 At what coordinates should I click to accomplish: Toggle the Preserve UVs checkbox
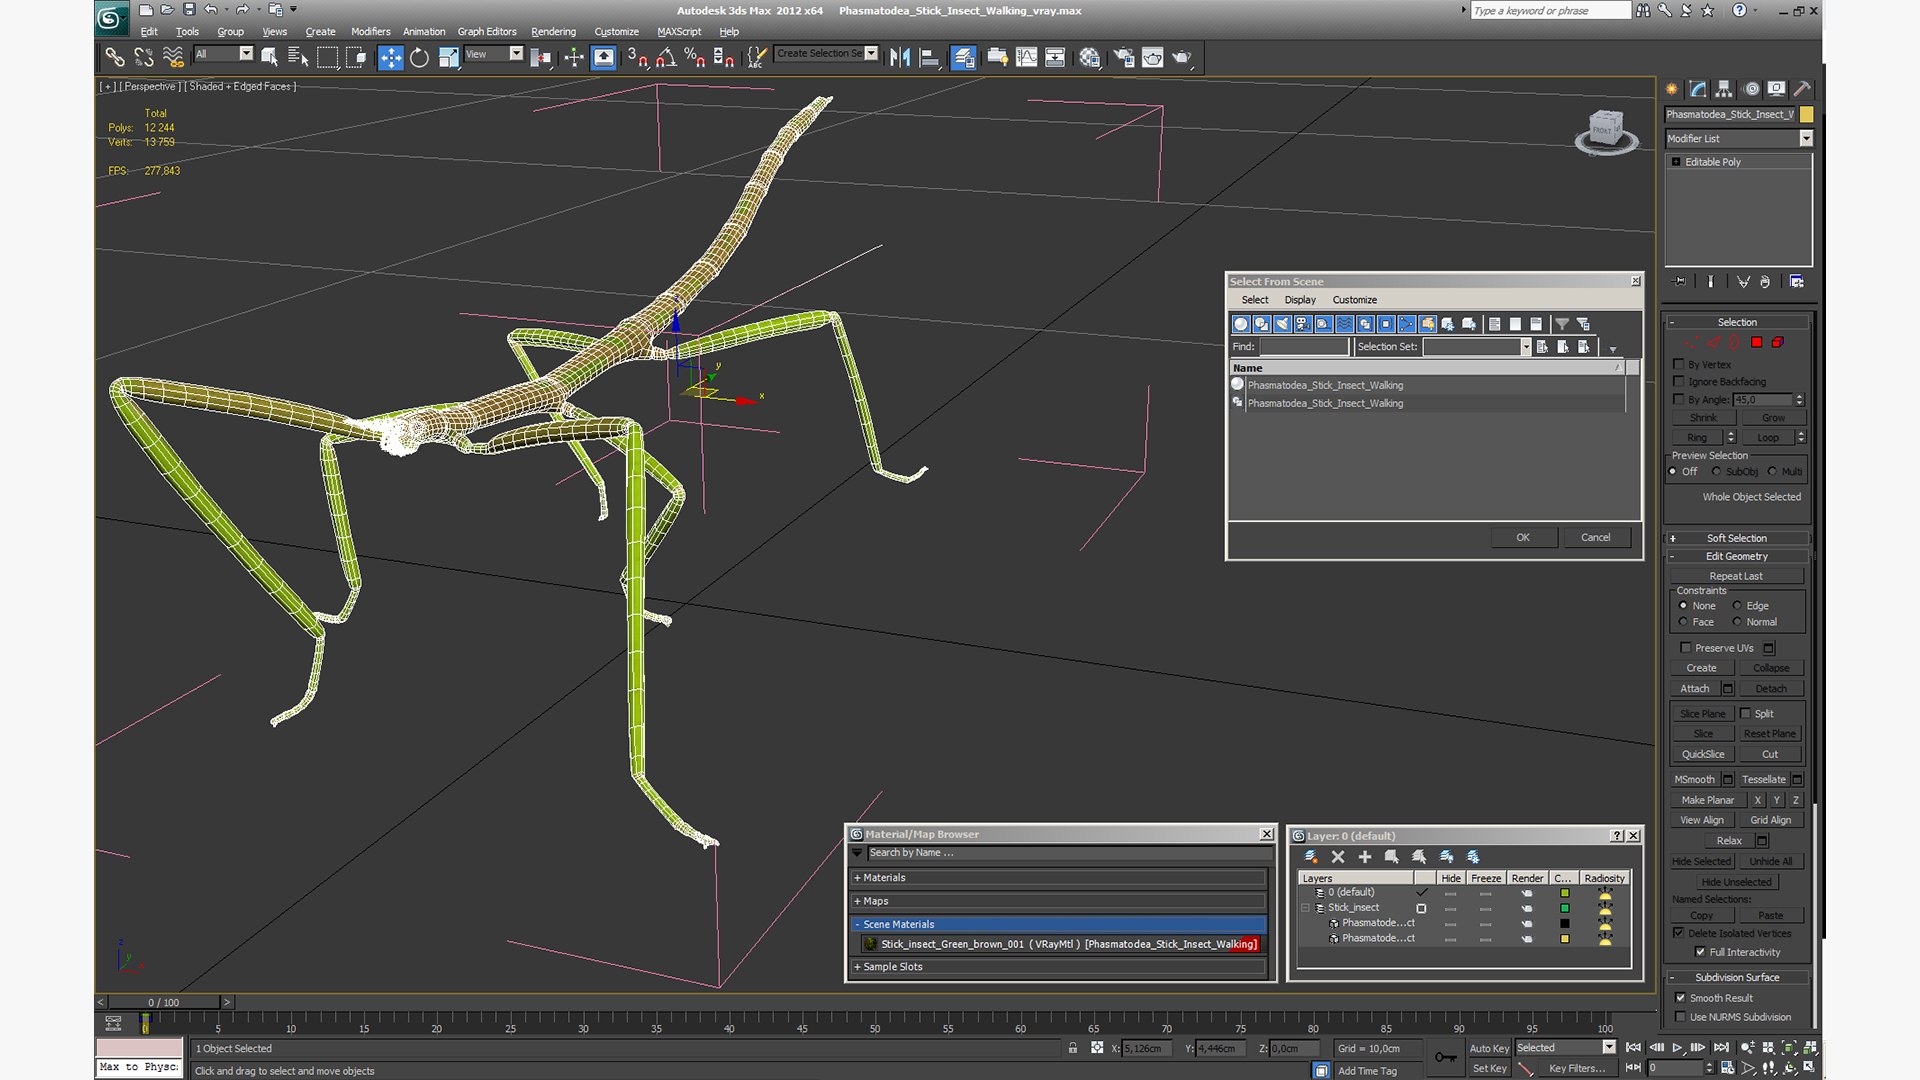(x=1686, y=647)
